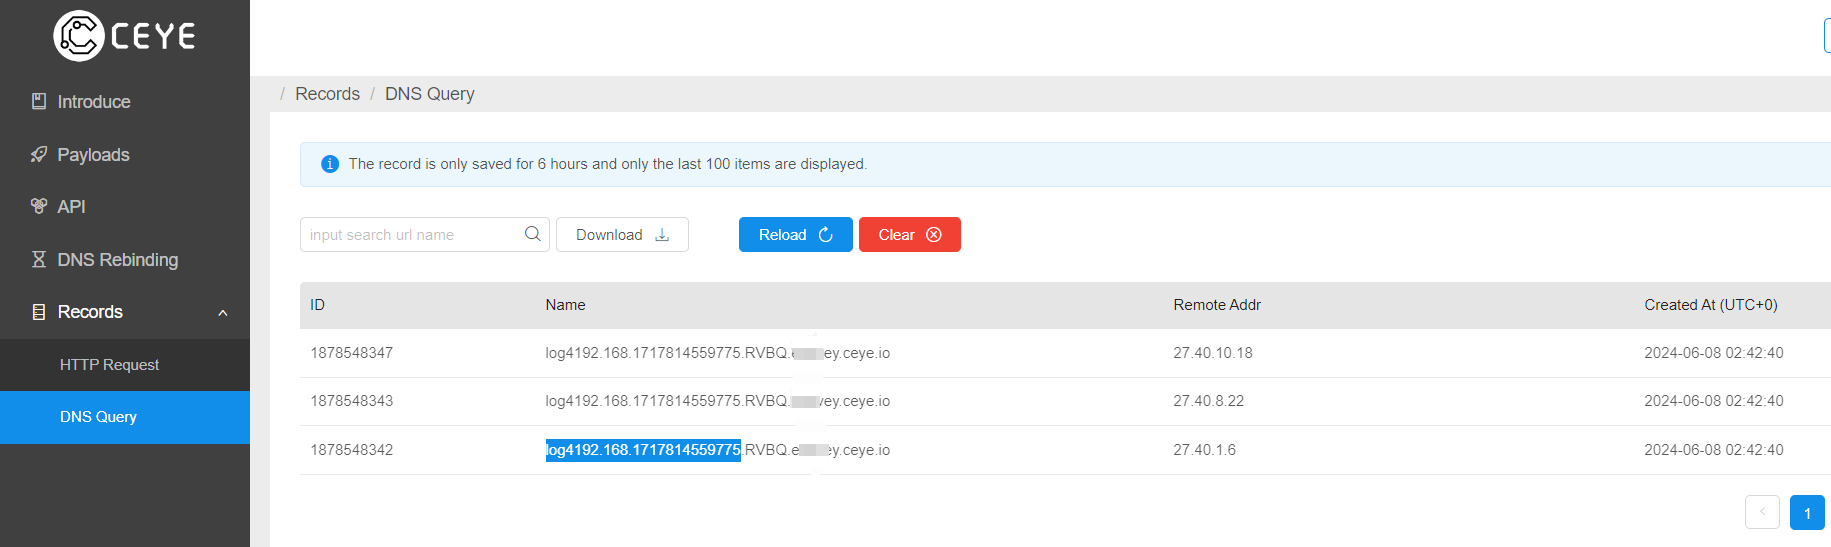
Task: Click the Introduce book icon
Action: coord(39,101)
